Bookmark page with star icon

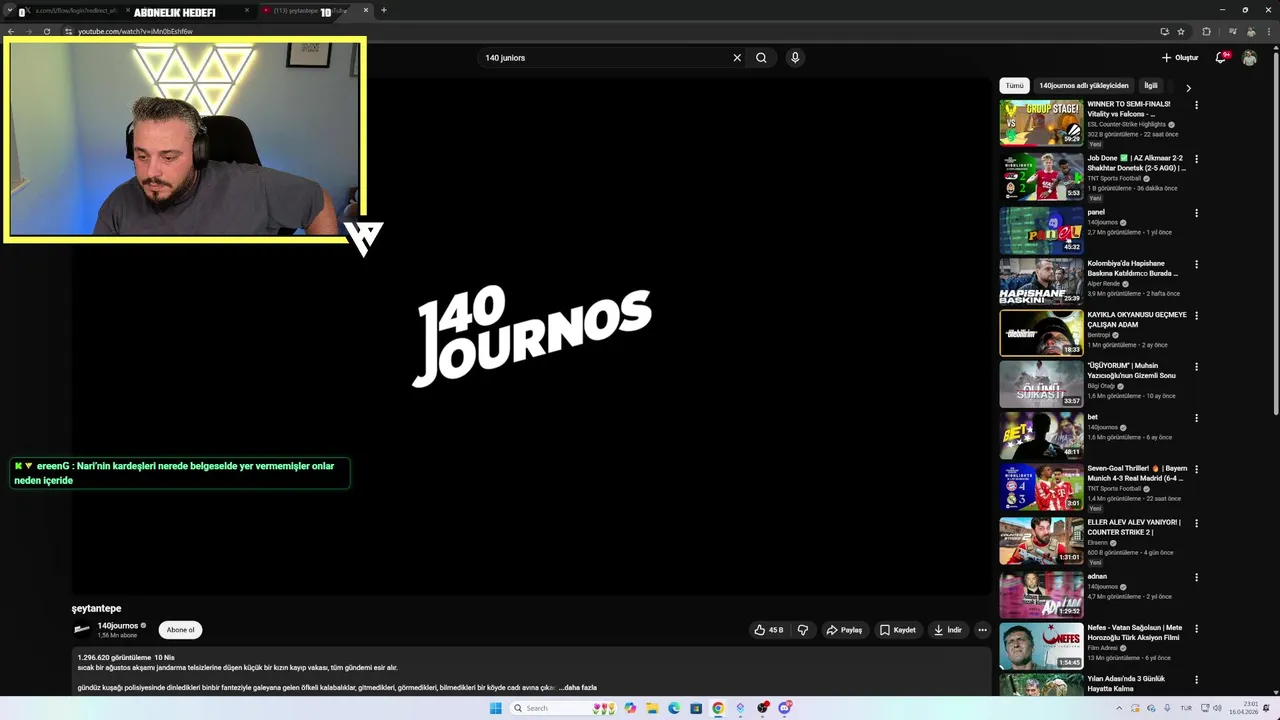coord(1181,31)
